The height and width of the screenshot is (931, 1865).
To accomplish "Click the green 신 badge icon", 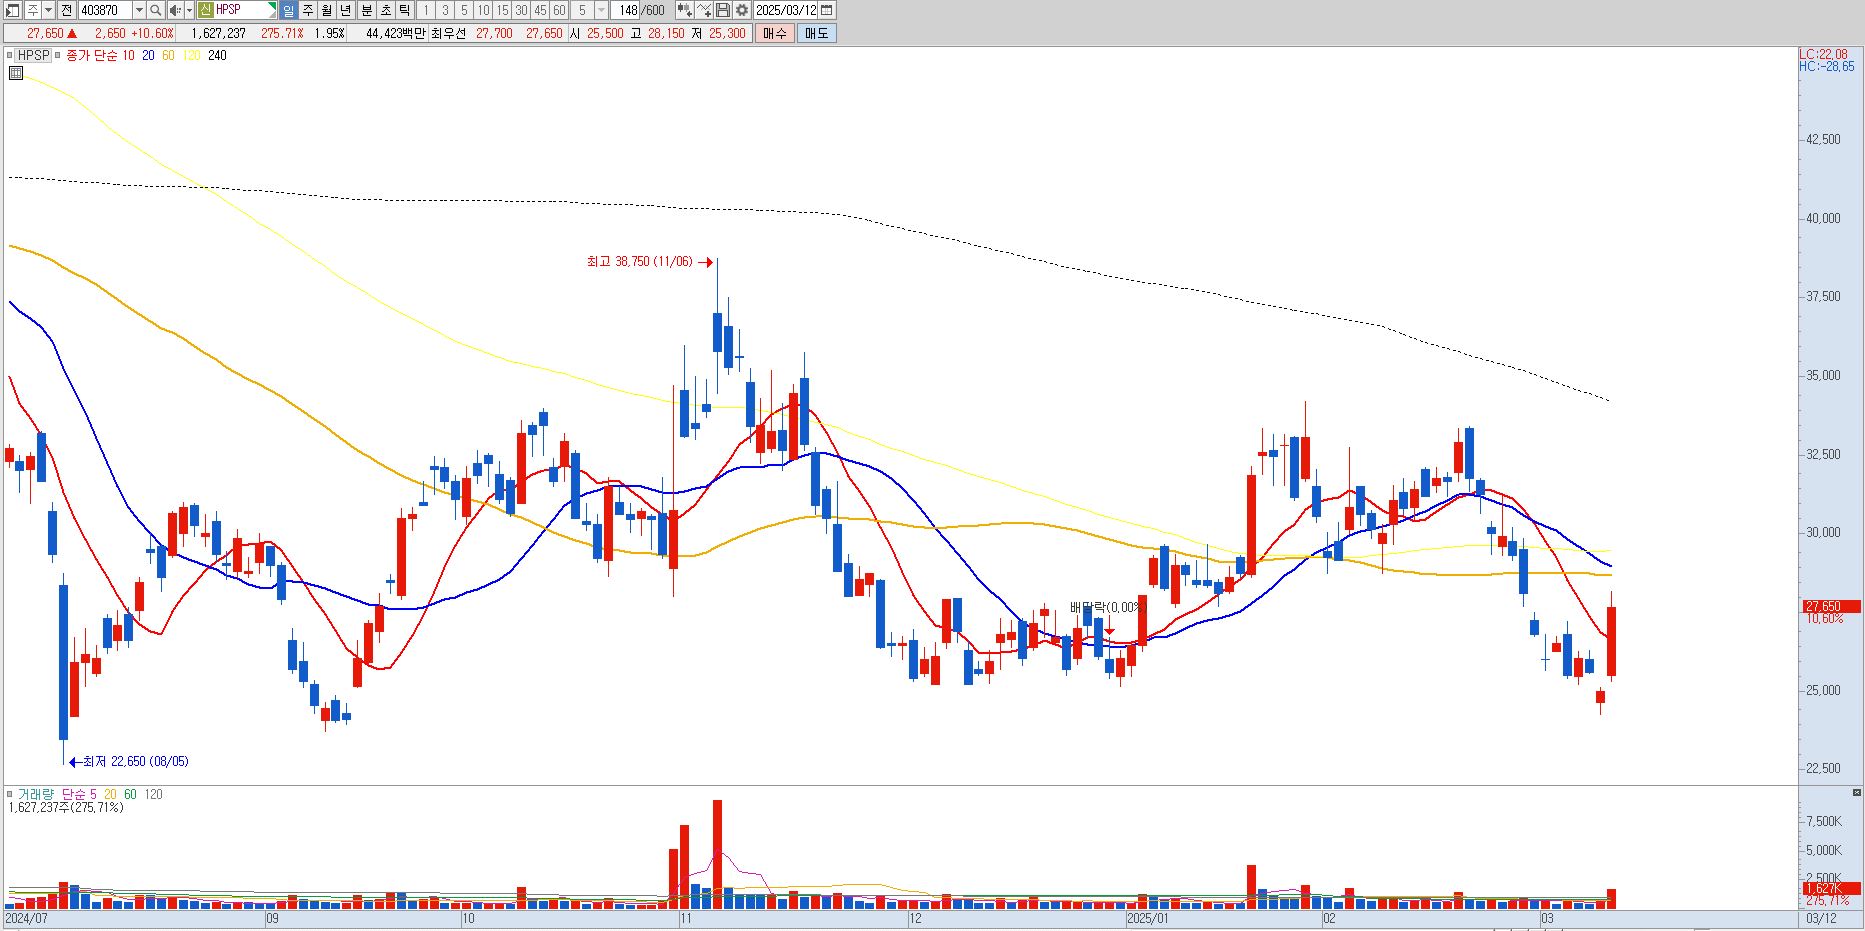I will 205,10.
